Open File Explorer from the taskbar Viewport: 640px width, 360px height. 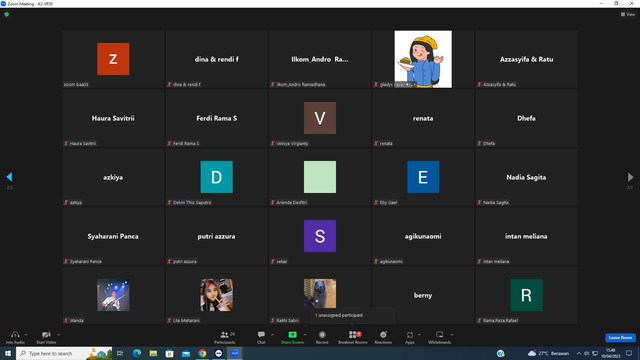pyautogui.click(x=153, y=353)
